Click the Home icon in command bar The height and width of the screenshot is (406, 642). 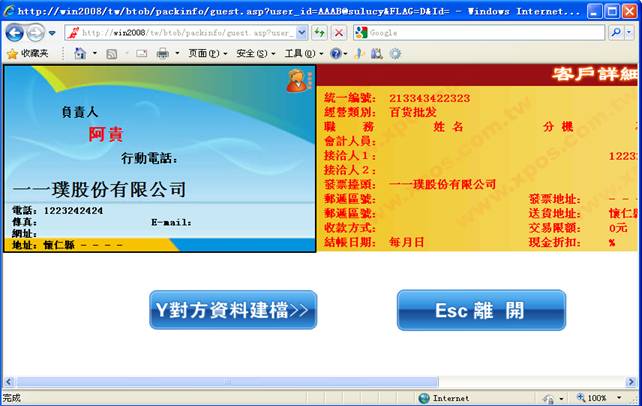[x=80, y=53]
